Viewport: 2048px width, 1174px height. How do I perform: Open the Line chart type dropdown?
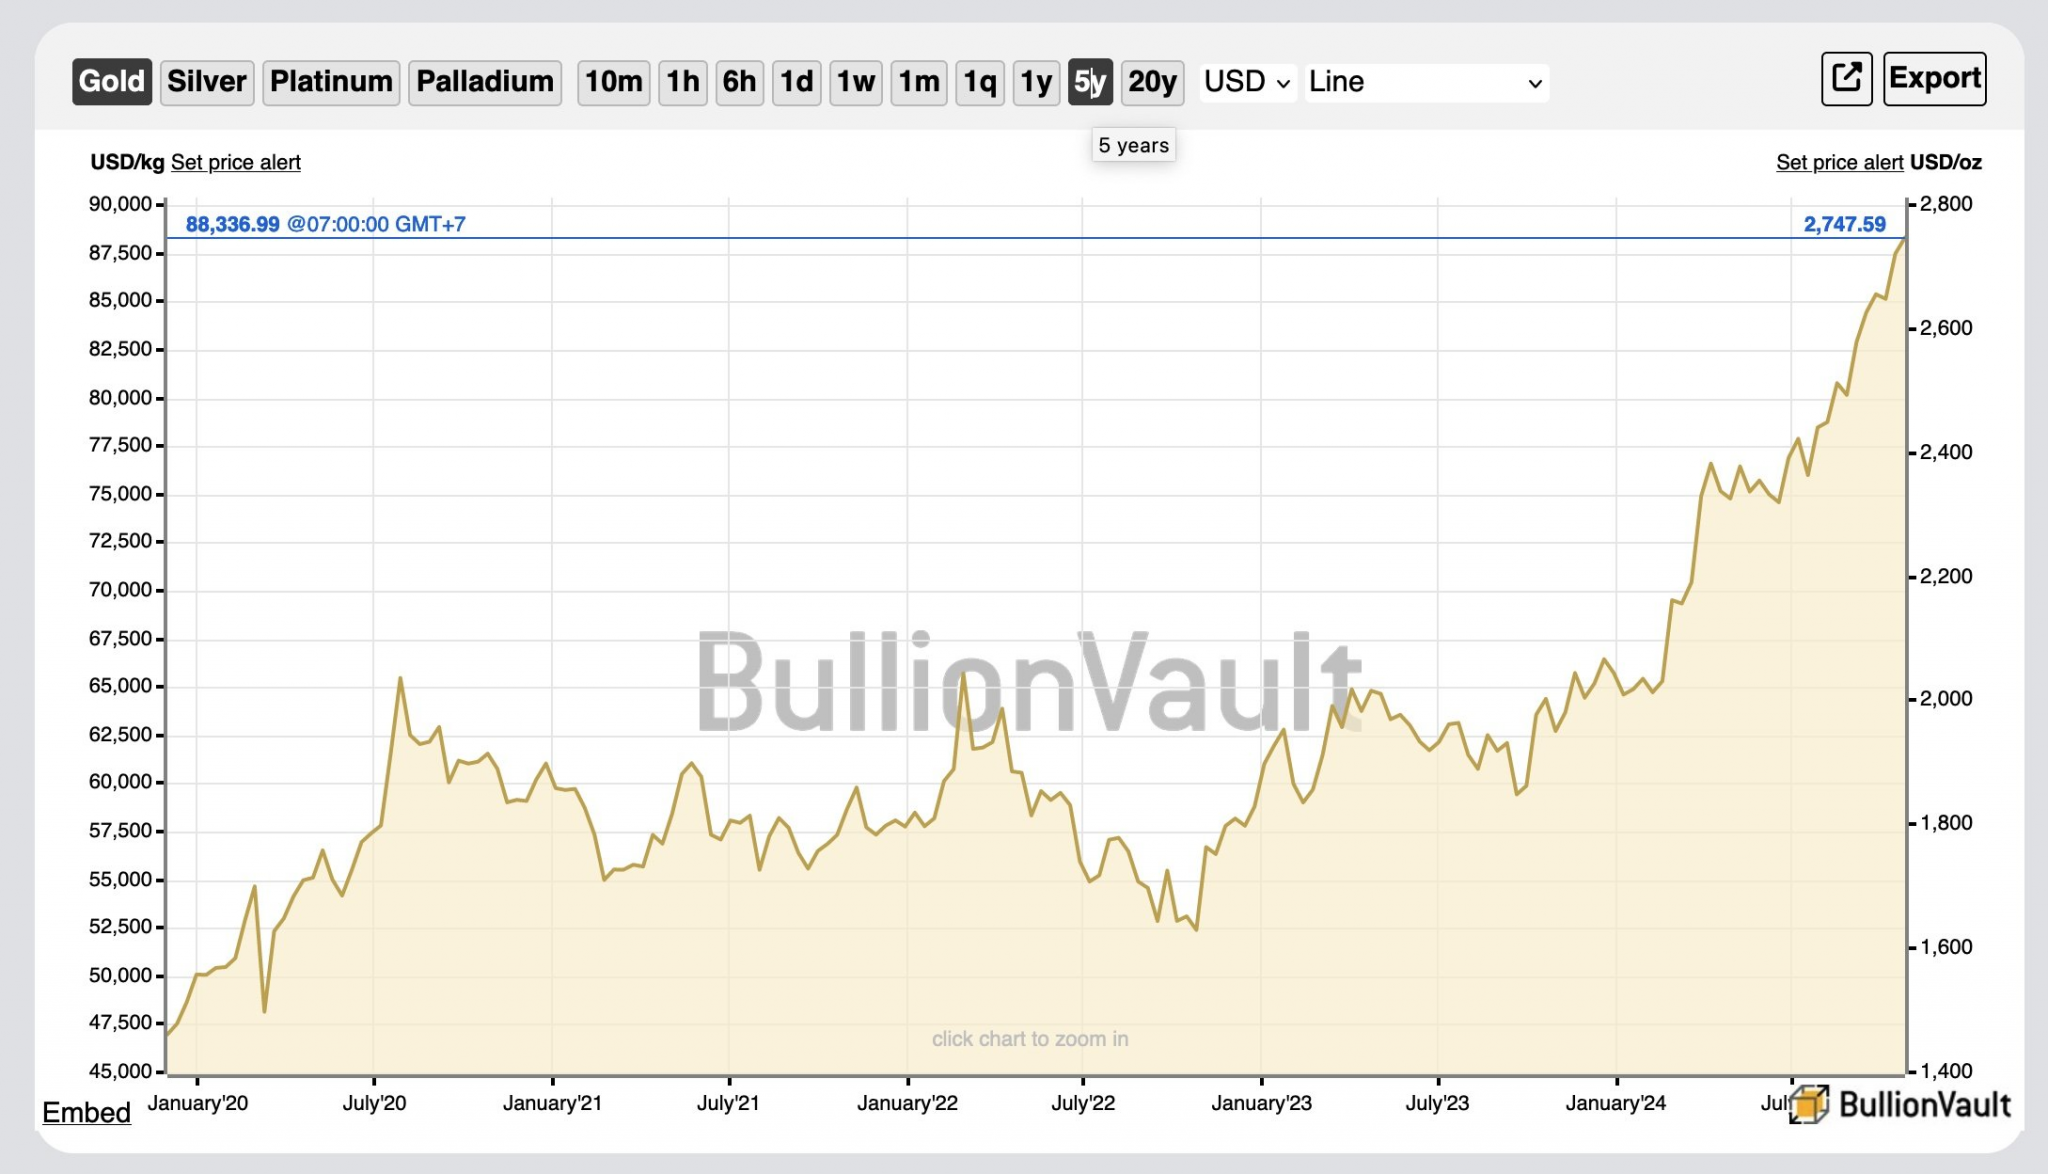tap(1427, 82)
